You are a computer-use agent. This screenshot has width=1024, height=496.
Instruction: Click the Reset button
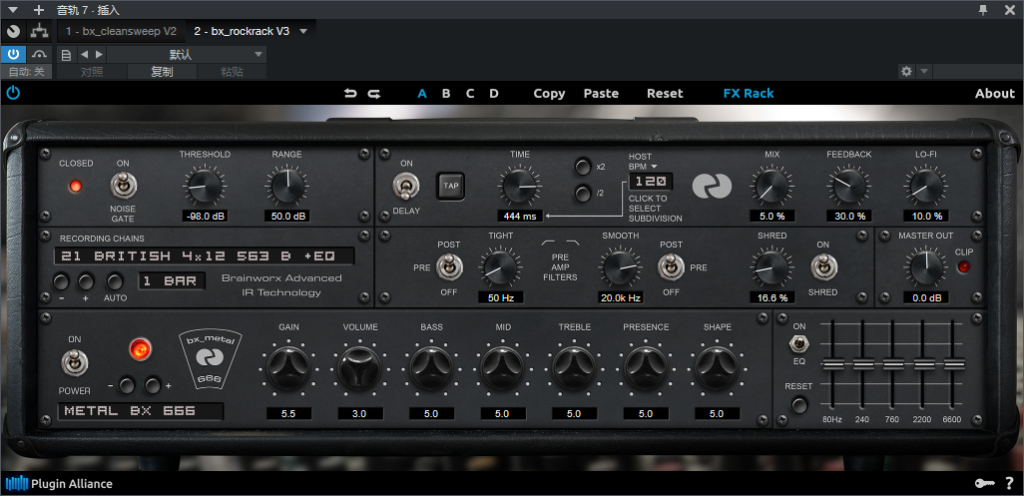(x=665, y=93)
